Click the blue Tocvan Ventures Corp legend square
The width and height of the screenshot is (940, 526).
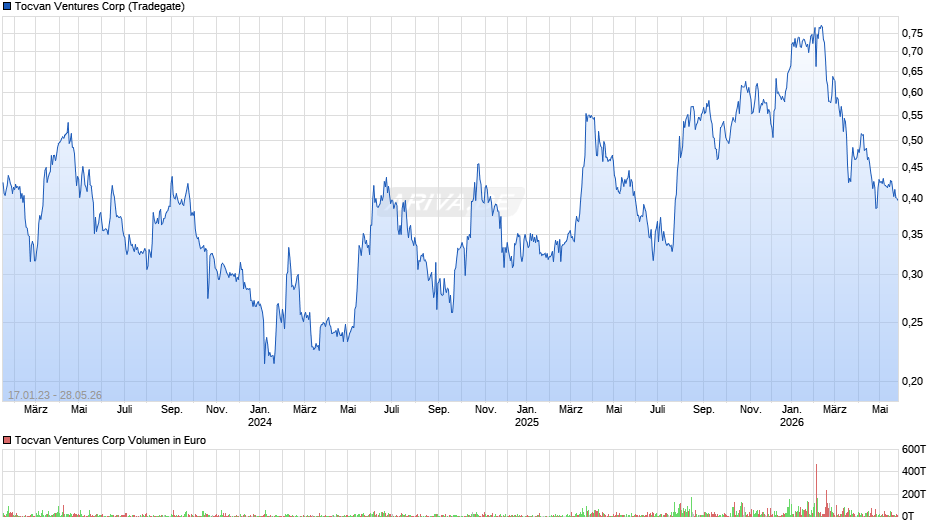(x=7, y=7)
